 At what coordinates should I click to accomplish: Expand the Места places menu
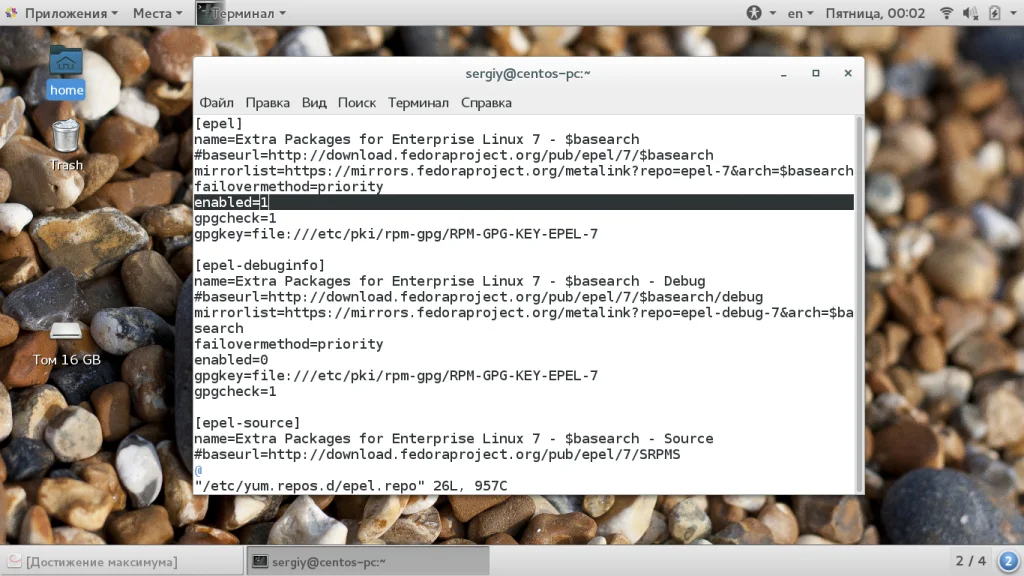click(x=157, y=13)
